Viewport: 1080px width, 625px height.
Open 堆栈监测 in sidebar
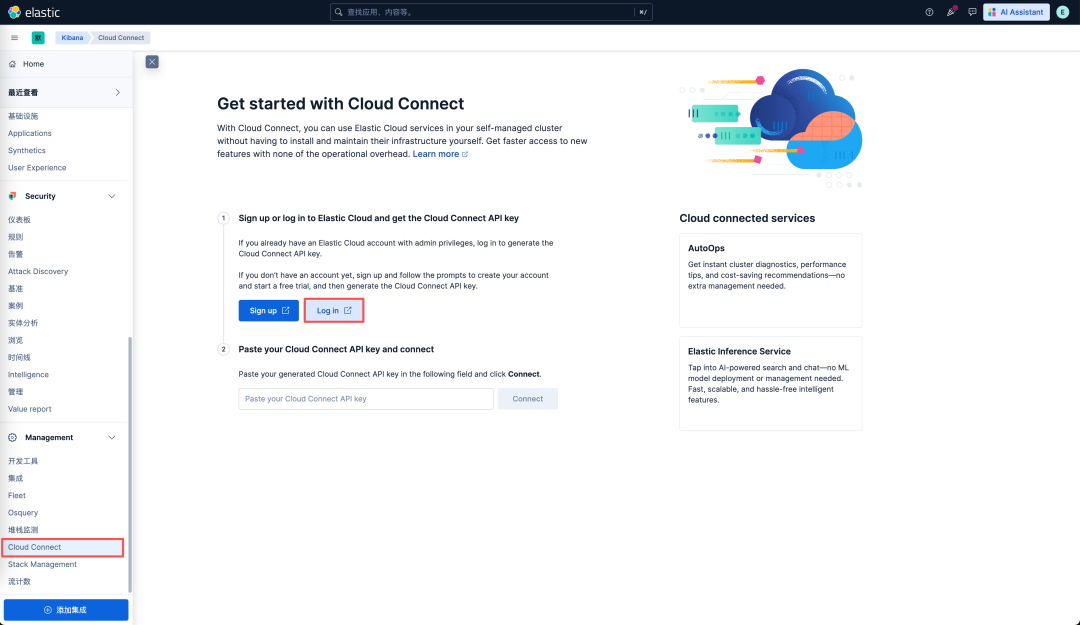23,530
